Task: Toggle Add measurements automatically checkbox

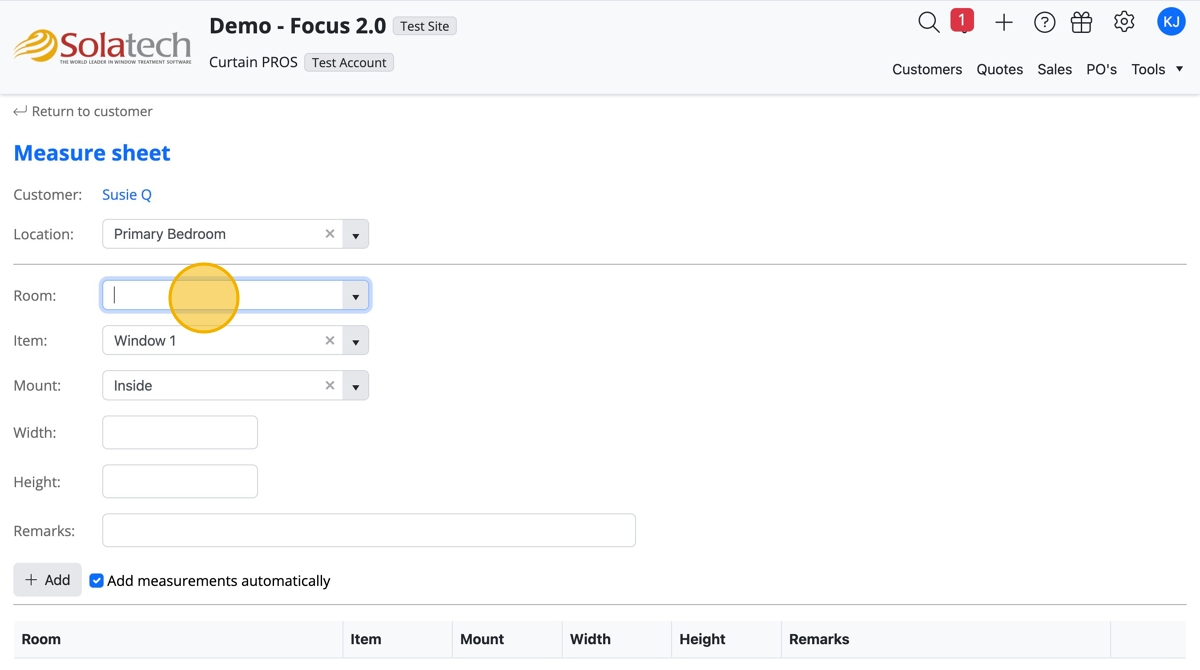Action: pos(97,581)
